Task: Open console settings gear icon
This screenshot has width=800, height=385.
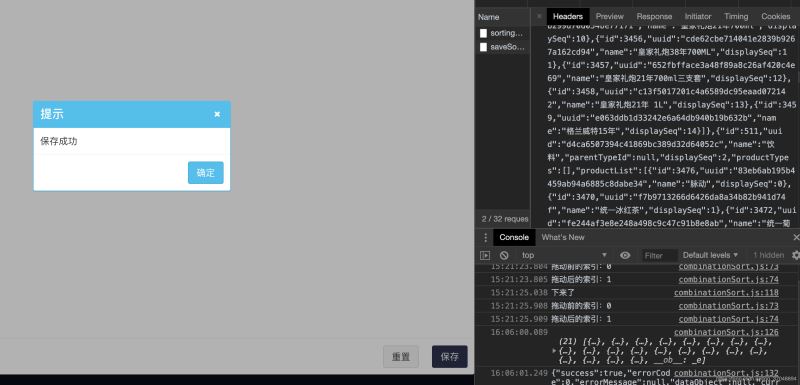Action: pos(795,255)
